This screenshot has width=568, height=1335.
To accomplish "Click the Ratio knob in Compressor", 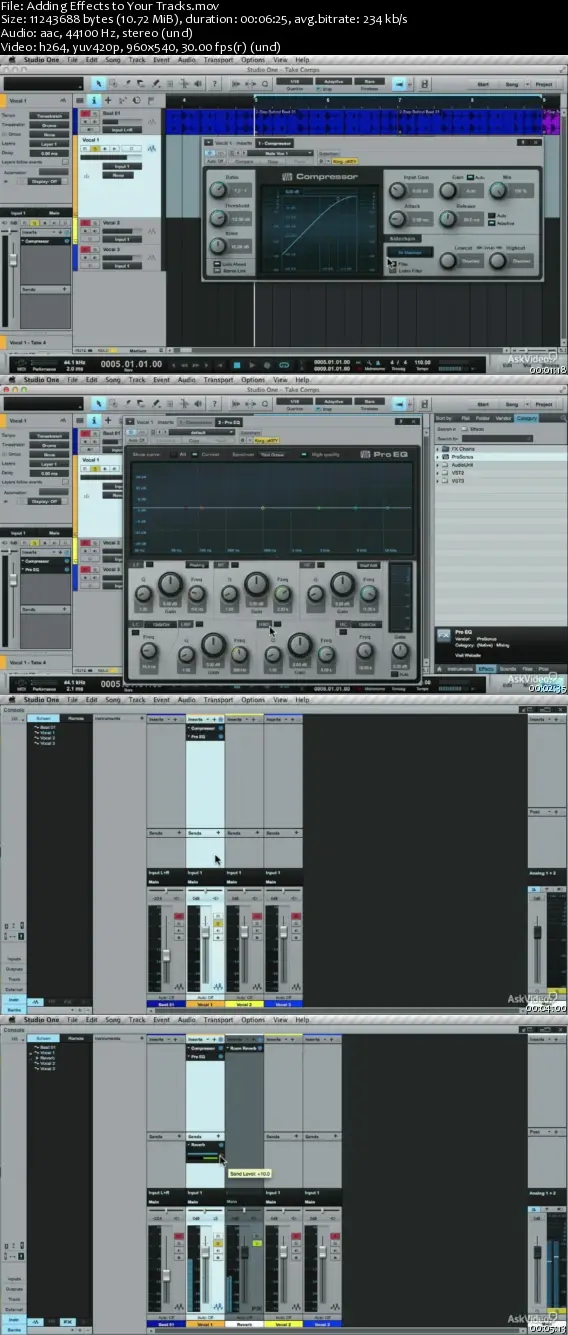I will (216, 190).
